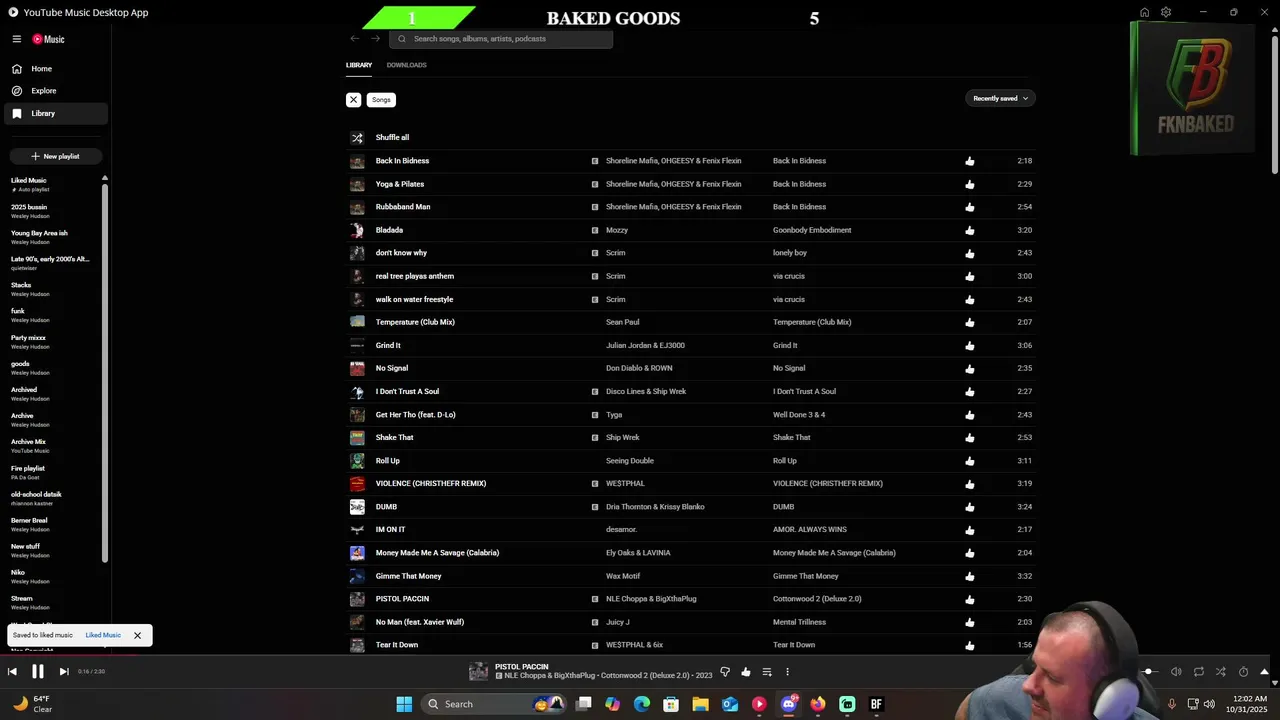Click Shuffle all

(392, 138)
